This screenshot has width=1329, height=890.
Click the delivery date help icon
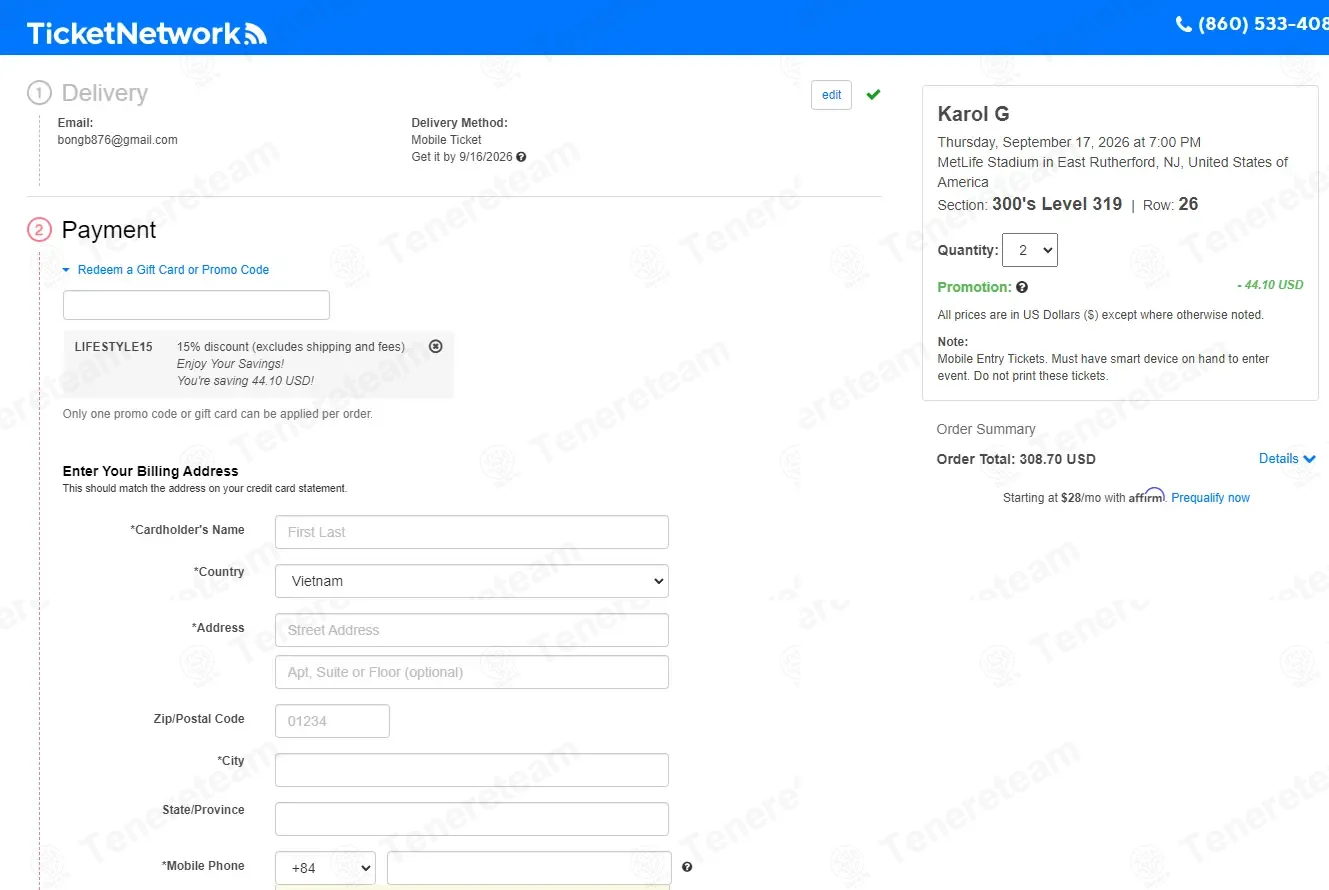coord(521,157)
